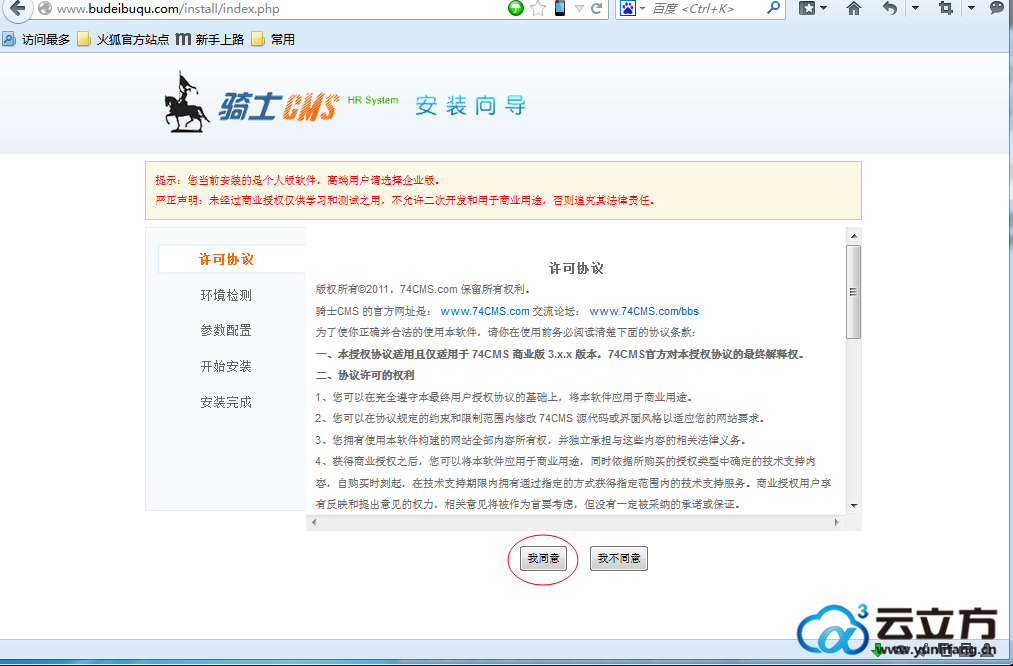The height and width of the screenshot is (666, 1013).
Task: Expand the dropdown next to the undo arrow
Action: click(915, 8)
